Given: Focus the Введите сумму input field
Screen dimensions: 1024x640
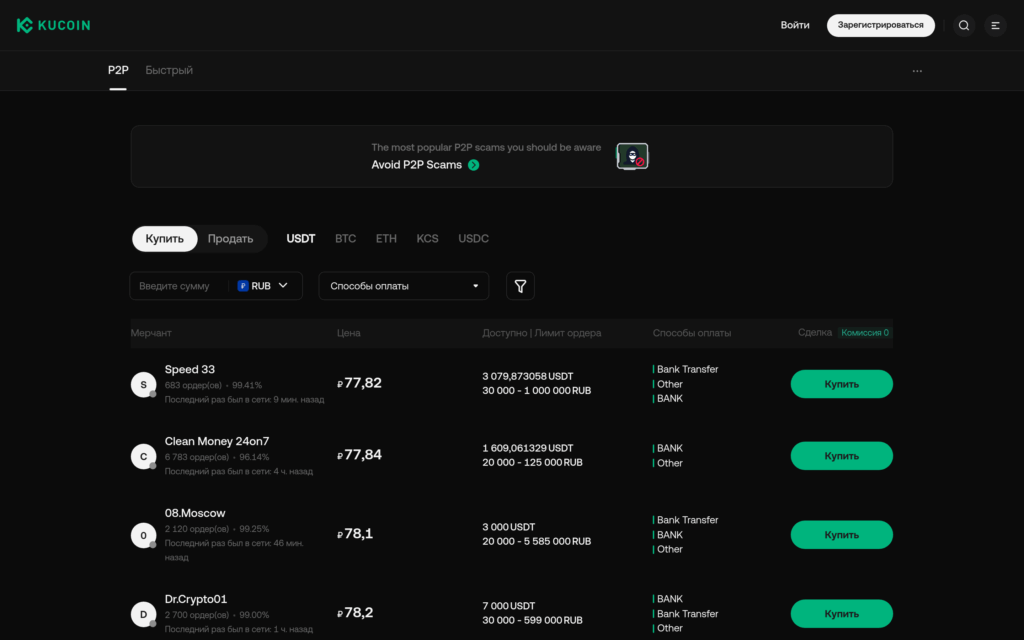Looking at the screenshot, I should click(x=180, y=286).
